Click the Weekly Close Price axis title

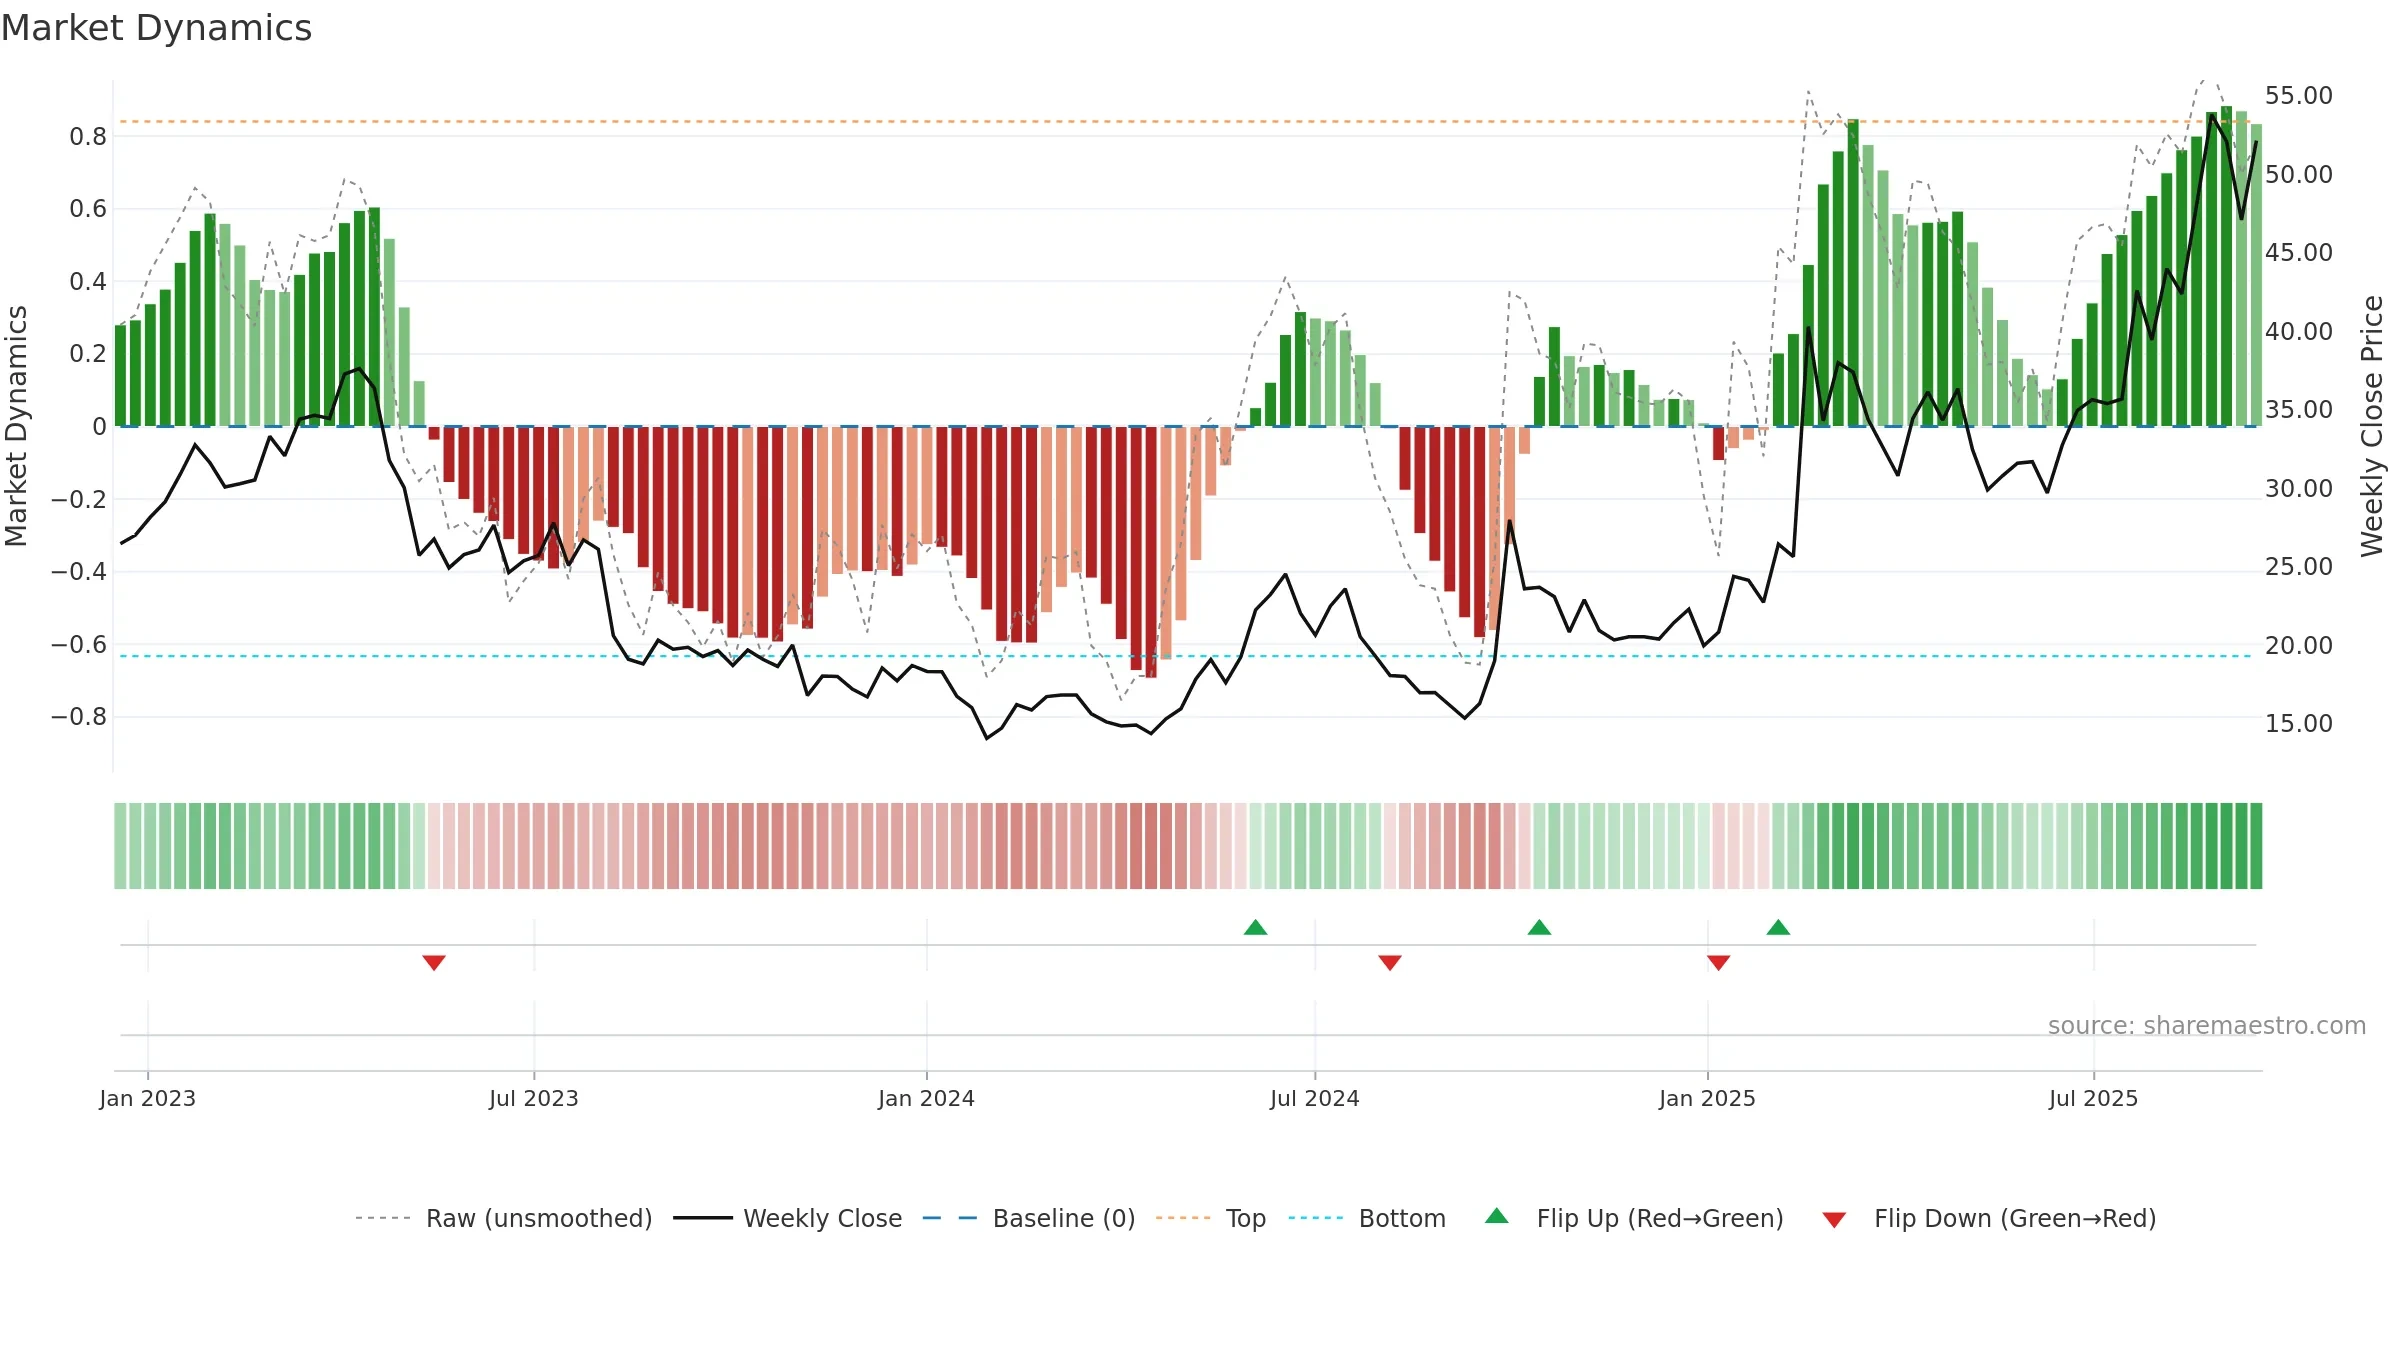pyautogui.click(x=2372, y=426)
